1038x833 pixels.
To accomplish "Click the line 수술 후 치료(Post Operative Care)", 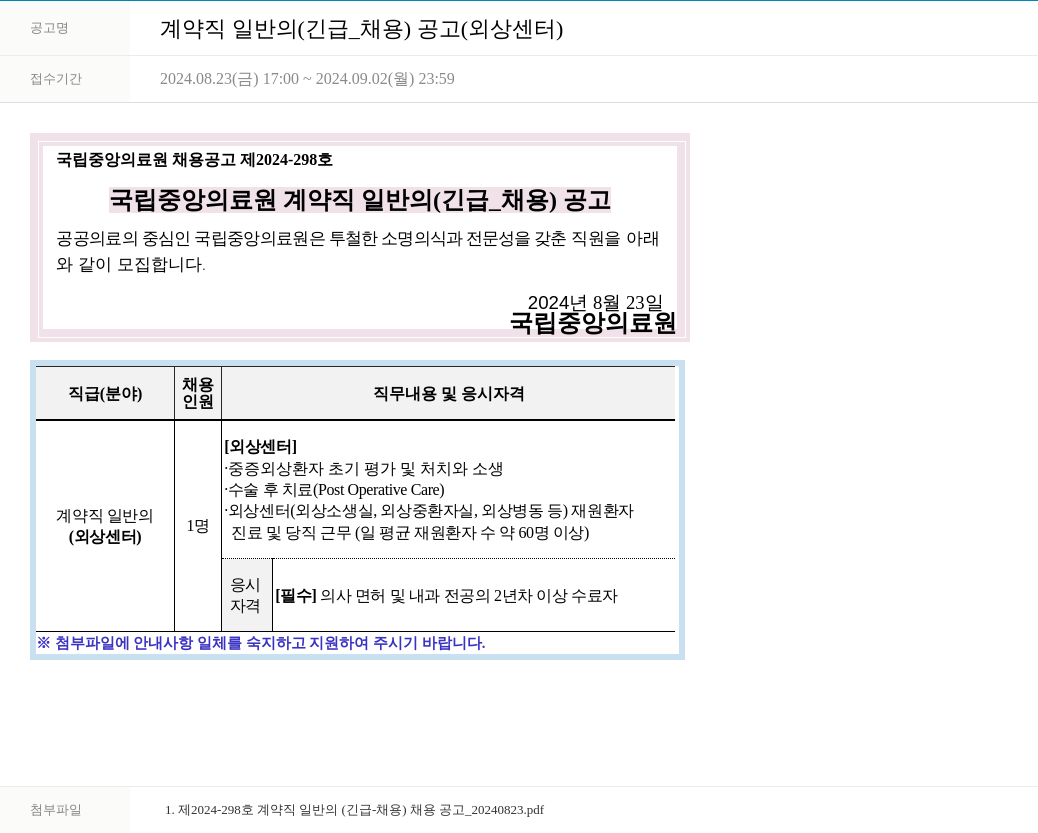I will (334, 490).
